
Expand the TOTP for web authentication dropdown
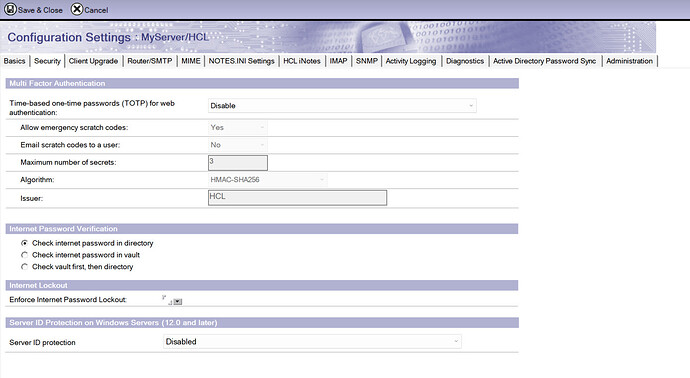pos(342,106)
